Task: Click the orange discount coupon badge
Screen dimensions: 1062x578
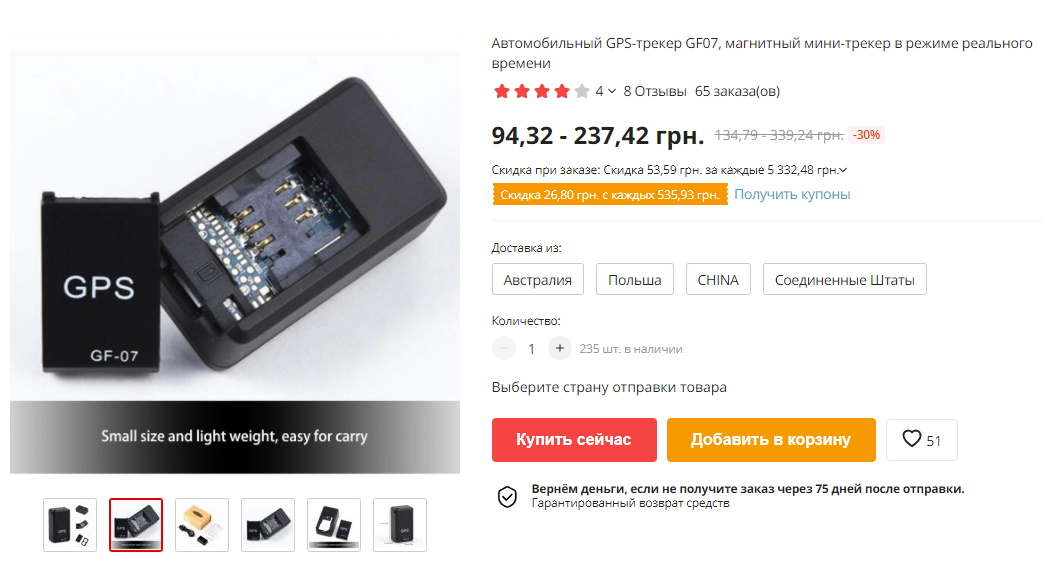Action: 610,194
